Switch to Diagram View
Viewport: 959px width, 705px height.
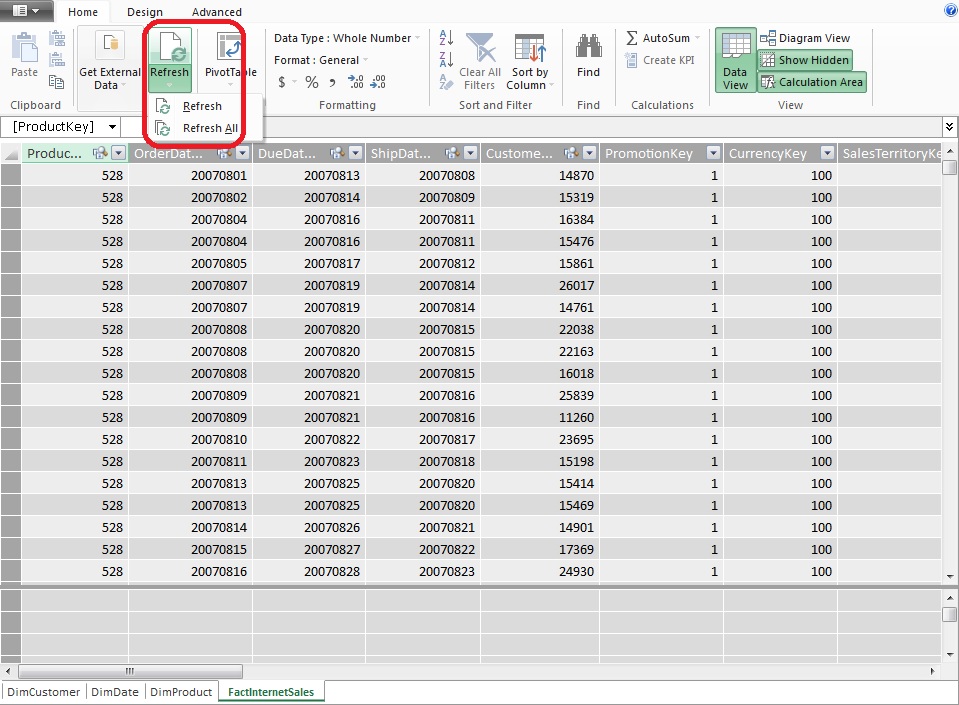point(805,37)
